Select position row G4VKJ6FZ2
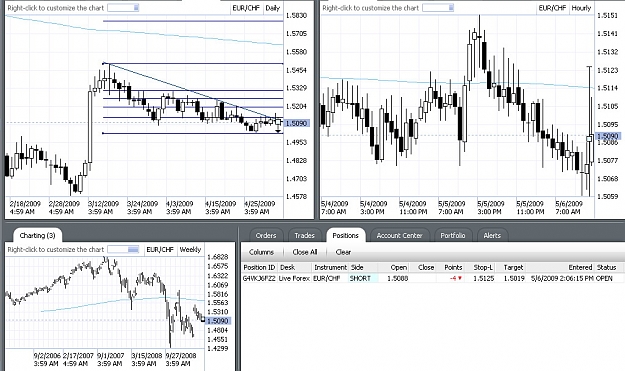 coord(433,278)
